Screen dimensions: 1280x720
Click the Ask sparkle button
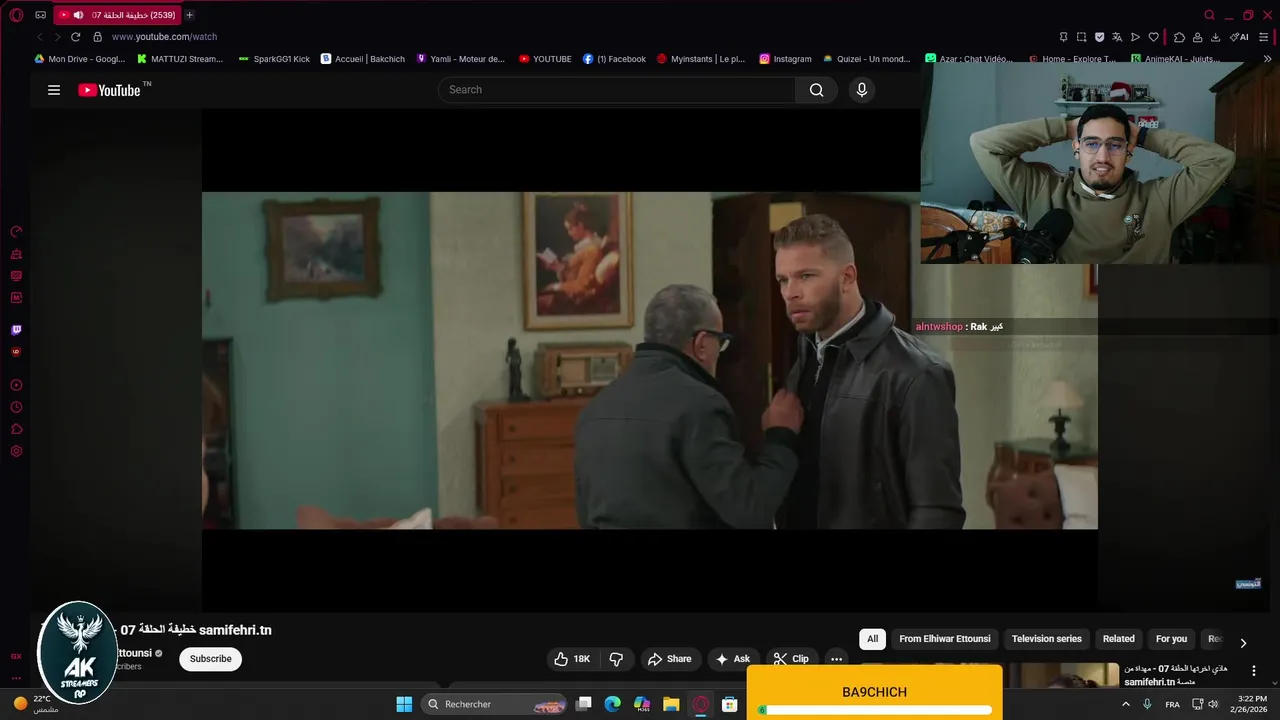(x=733, y=659)
